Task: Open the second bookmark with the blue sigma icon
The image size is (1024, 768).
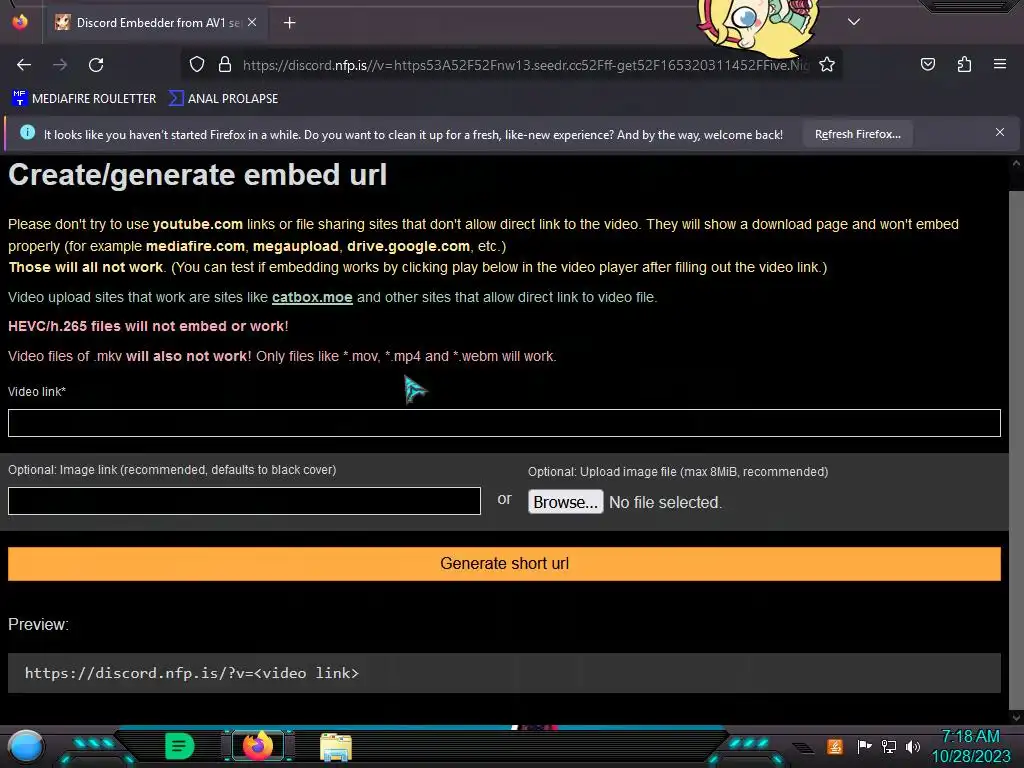Action: (223, 99)
